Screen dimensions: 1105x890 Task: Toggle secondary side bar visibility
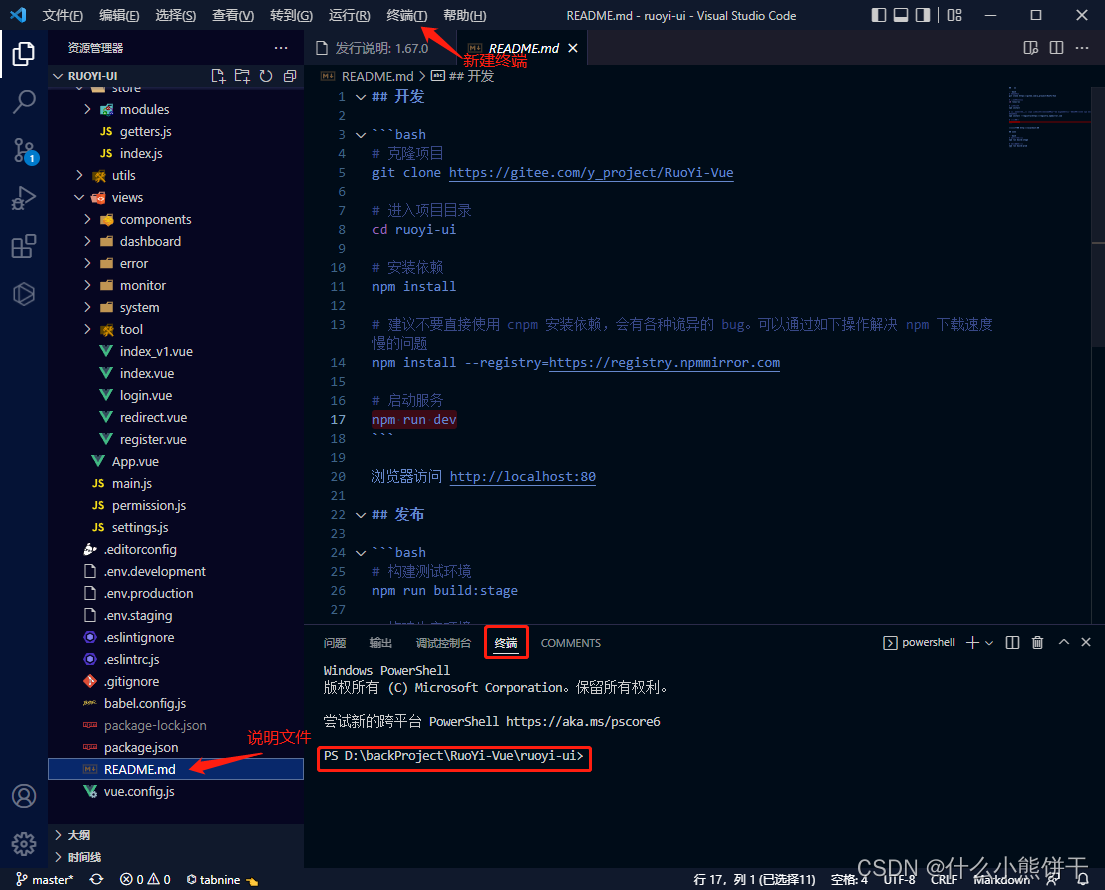(922, 15)
